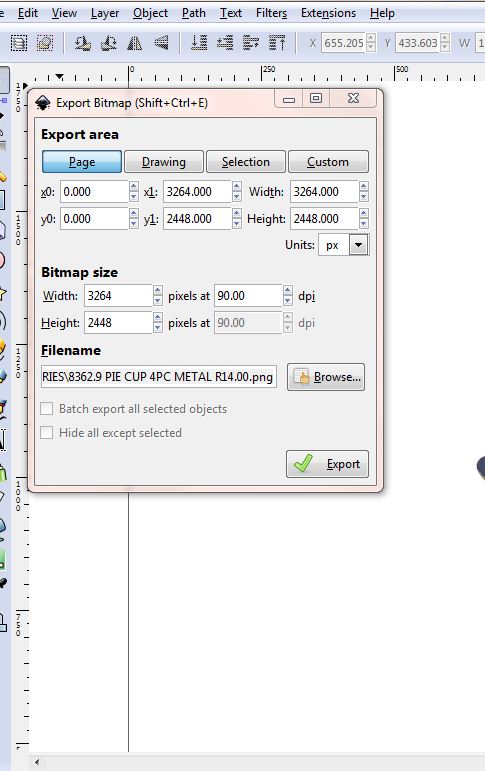Click bitmap Height field 2448
Image resolution: width=485 pixels, height=771 pixels.
118,323
